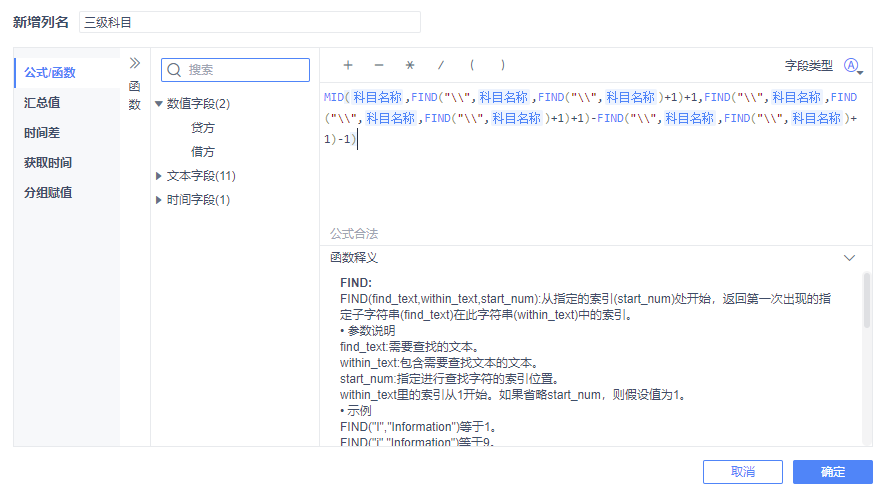
Task: Insert the minus operator into formula
Action: tap(378, 65)
